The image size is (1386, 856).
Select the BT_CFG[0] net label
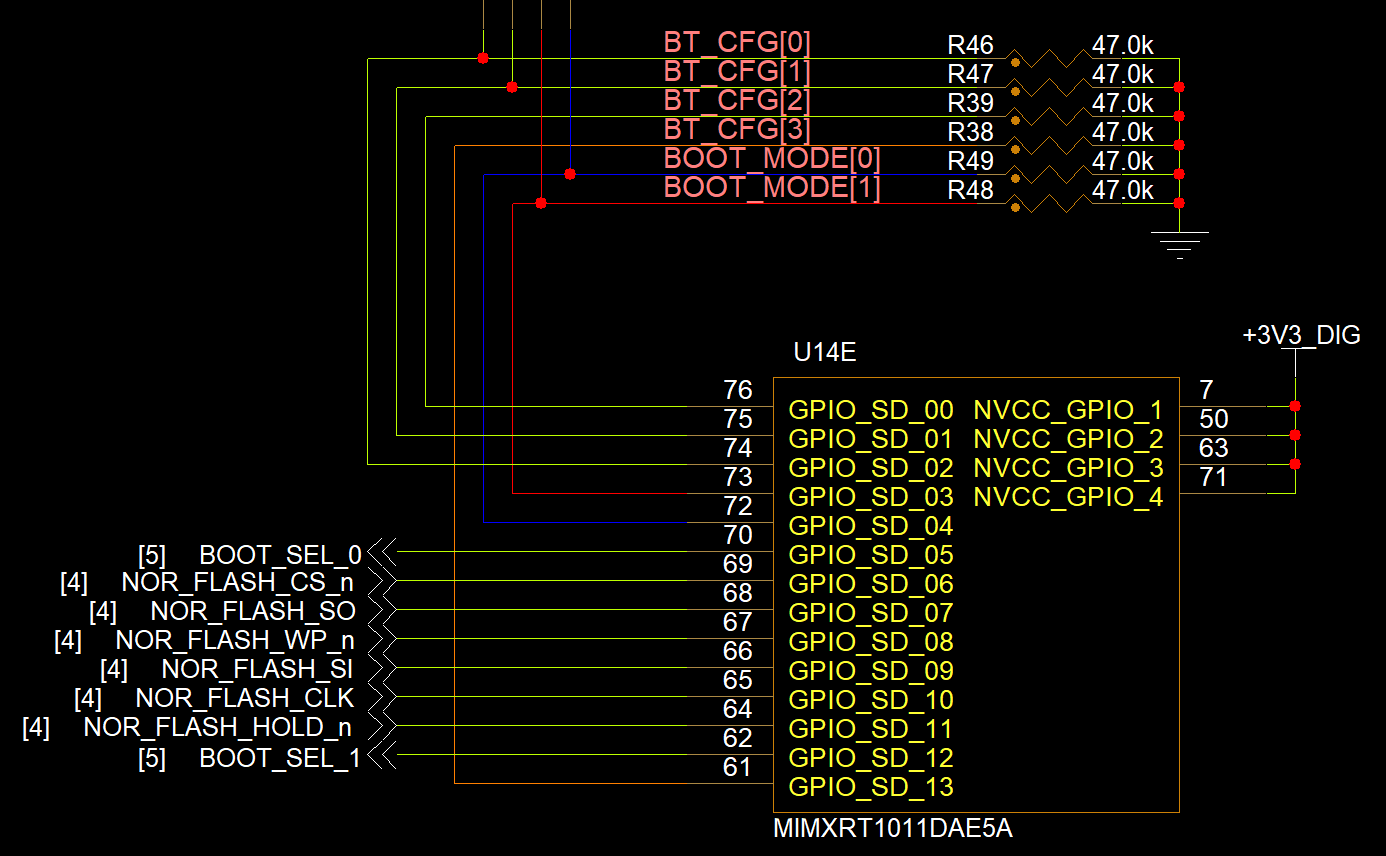(x=737, y=43)
